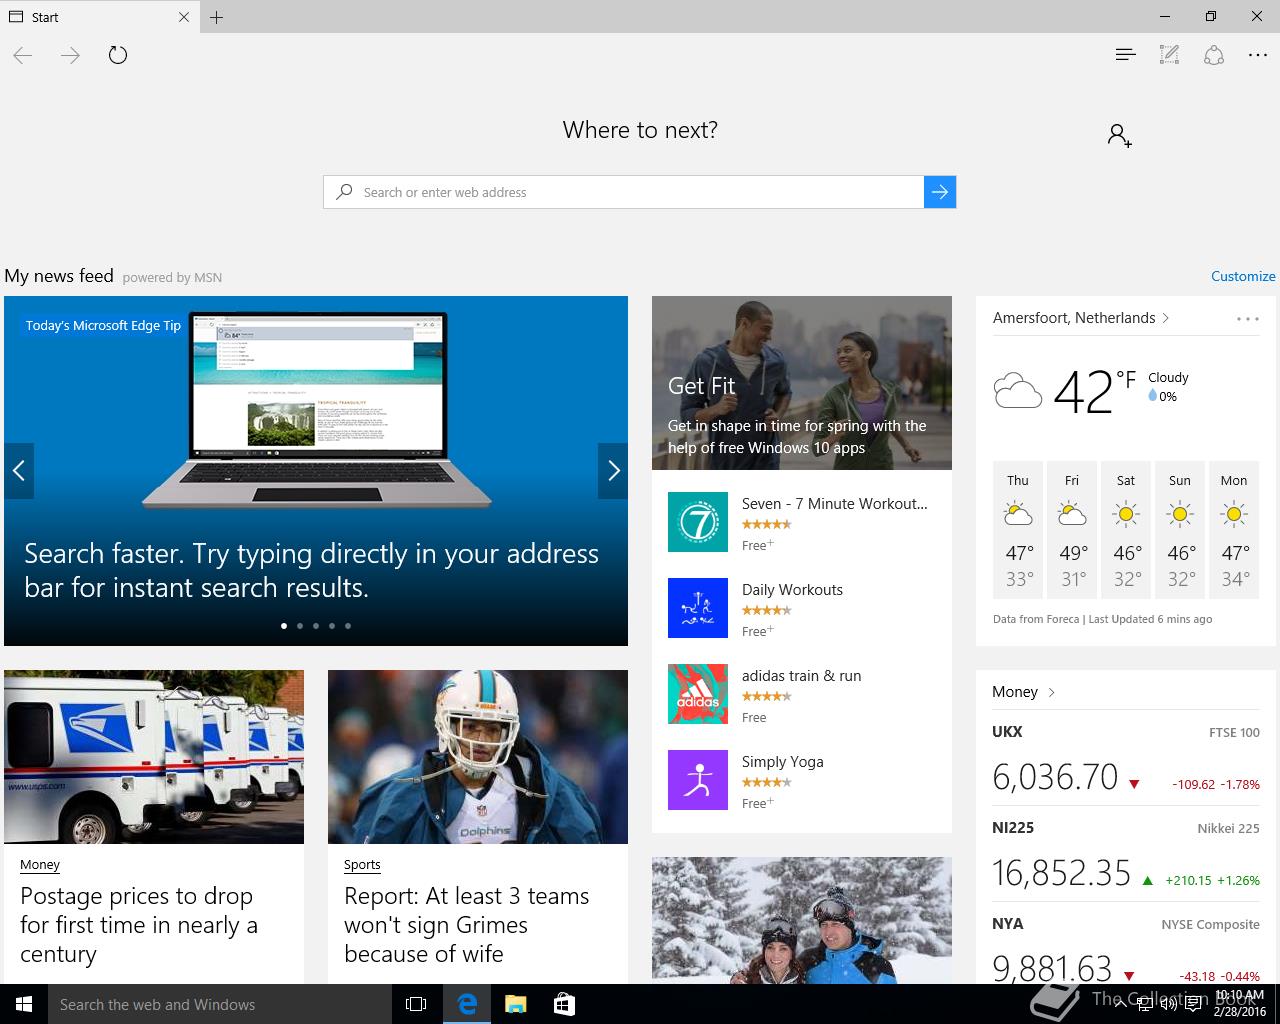Image resolution: width=1280 pixels, height=1024 pixels.
Task: Click the blue search go arrow
Action: 940,192
